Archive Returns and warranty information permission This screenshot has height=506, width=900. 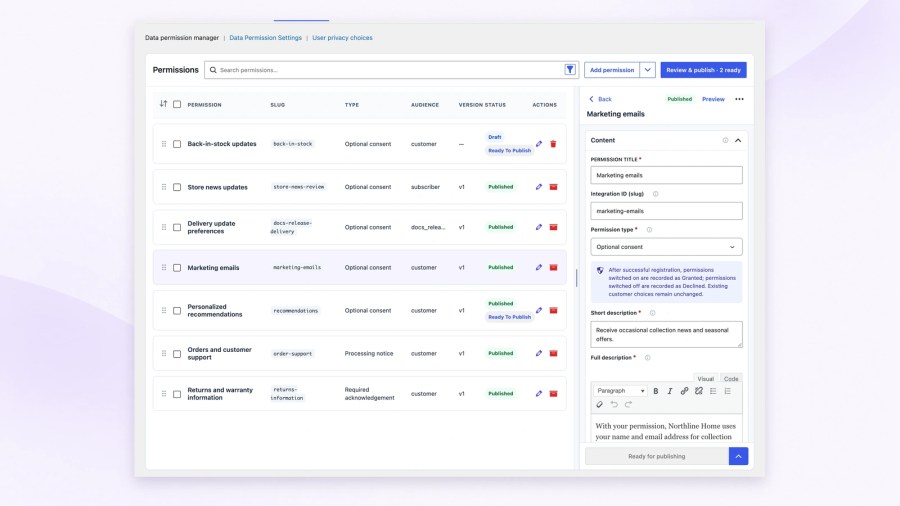[553, 394]
